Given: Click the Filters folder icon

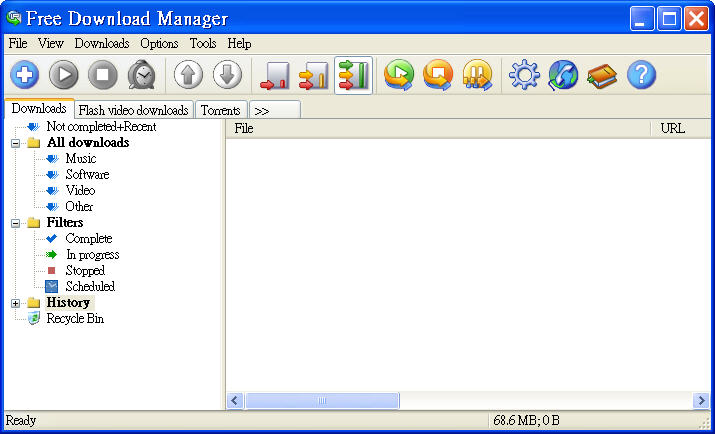Looking at the screenshot, I should [x=34, y=222].
